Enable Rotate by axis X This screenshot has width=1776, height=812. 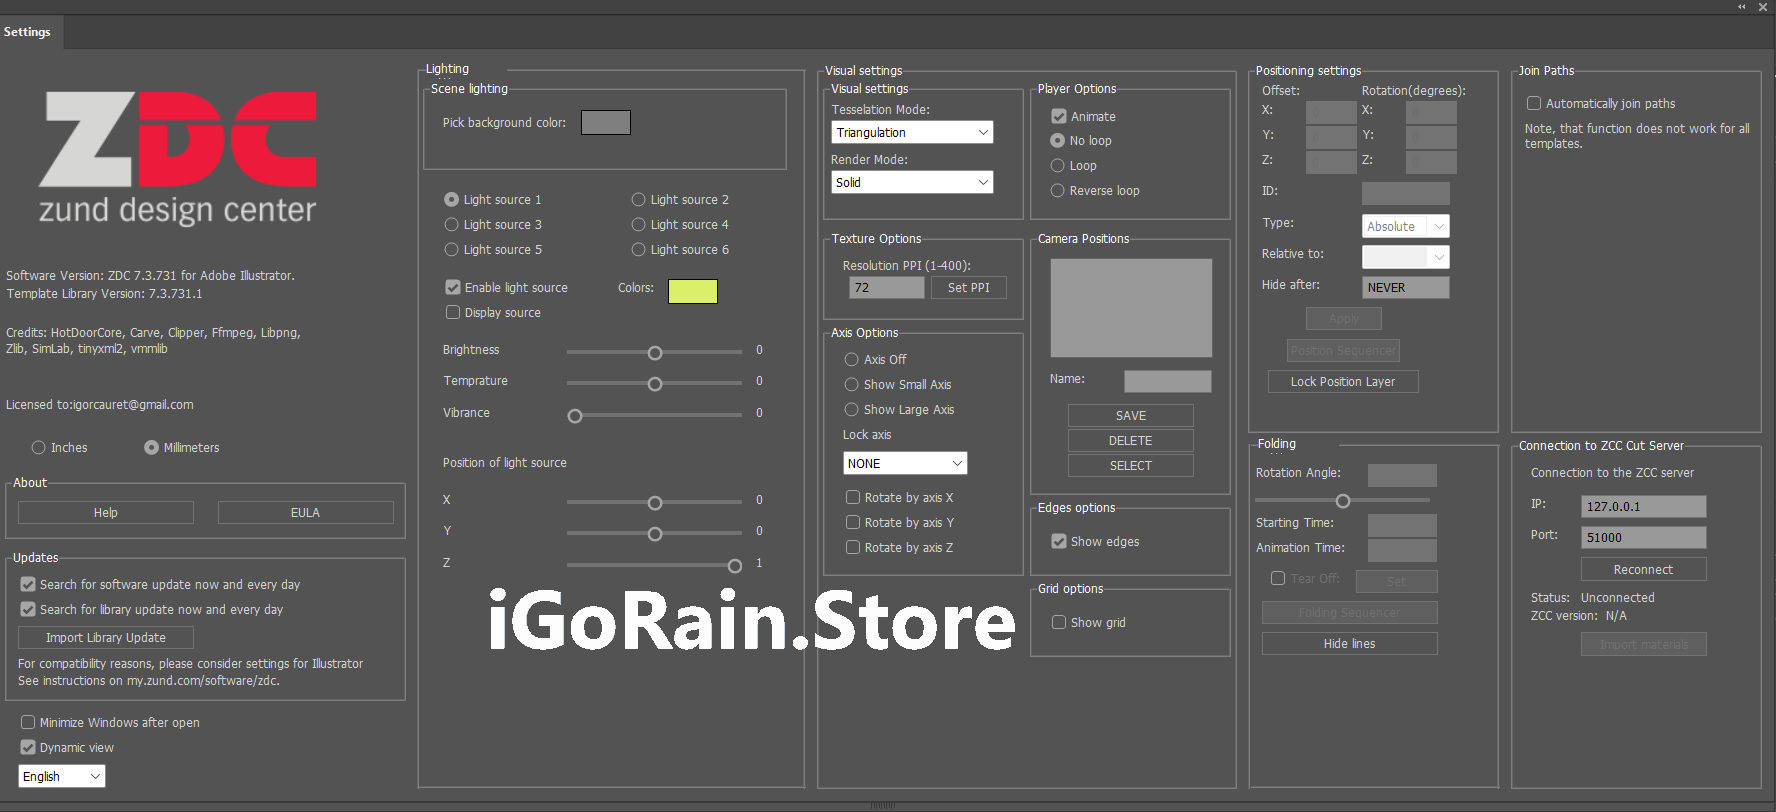pyautogui.click(x=853, y=498)
